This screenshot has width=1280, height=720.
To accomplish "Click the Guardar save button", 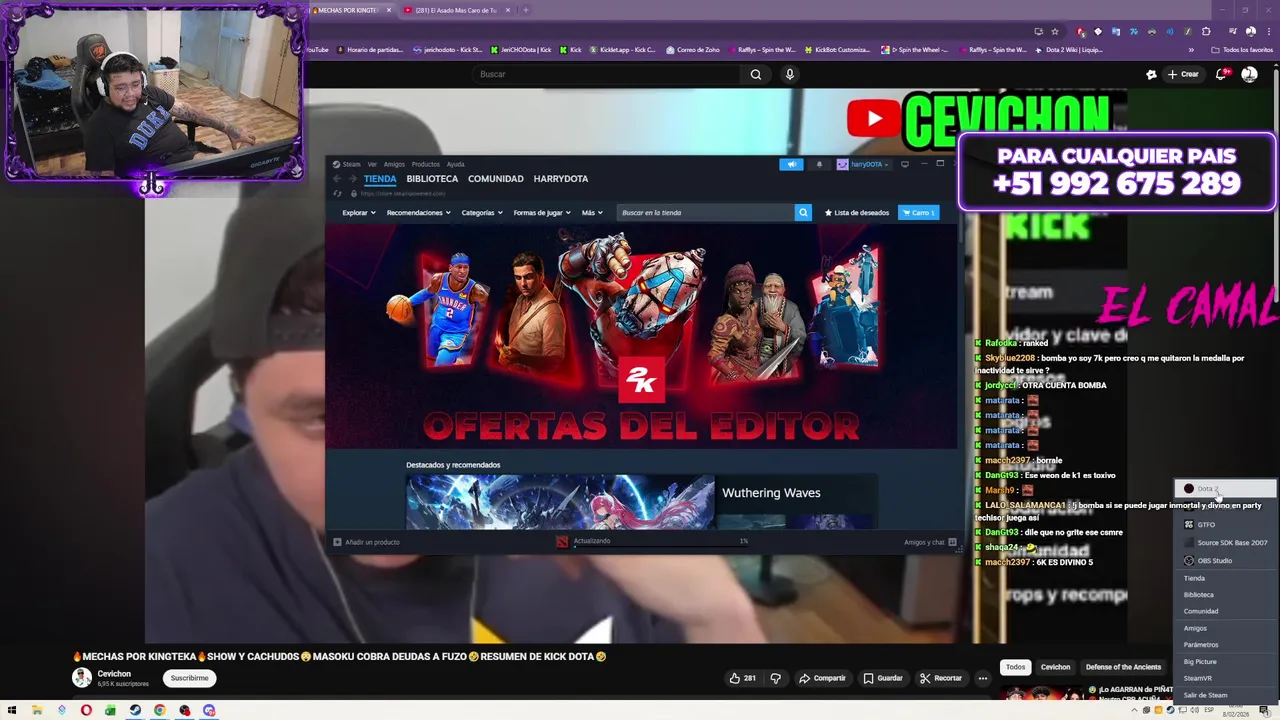I will [883, 678].
